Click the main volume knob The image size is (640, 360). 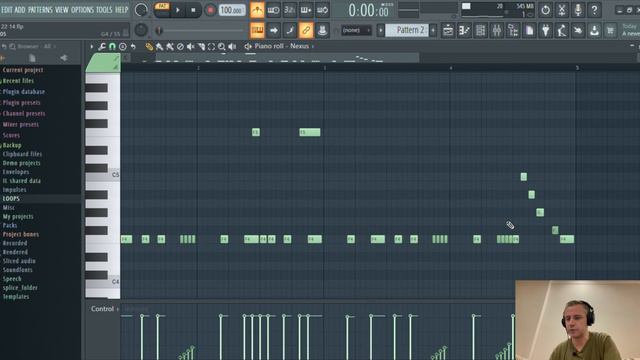(x=141, y=10)
